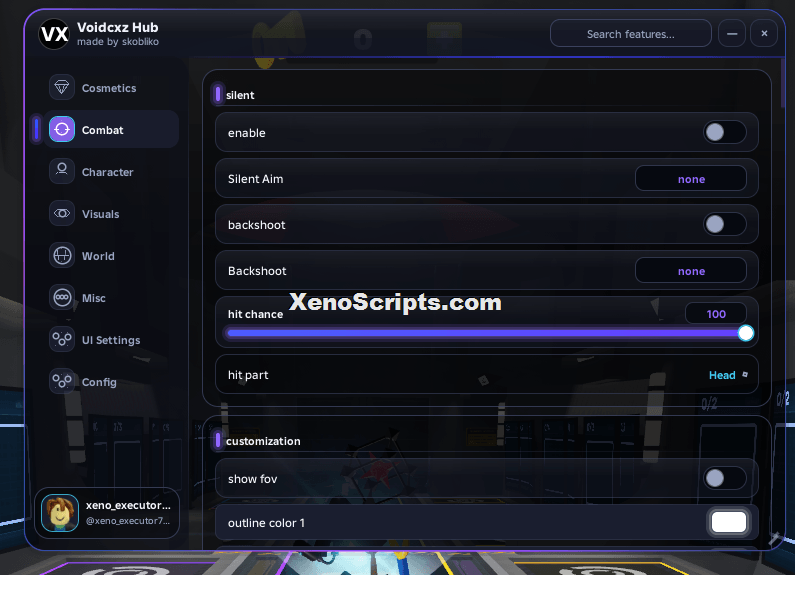Open the Config tab

point(111,382)
